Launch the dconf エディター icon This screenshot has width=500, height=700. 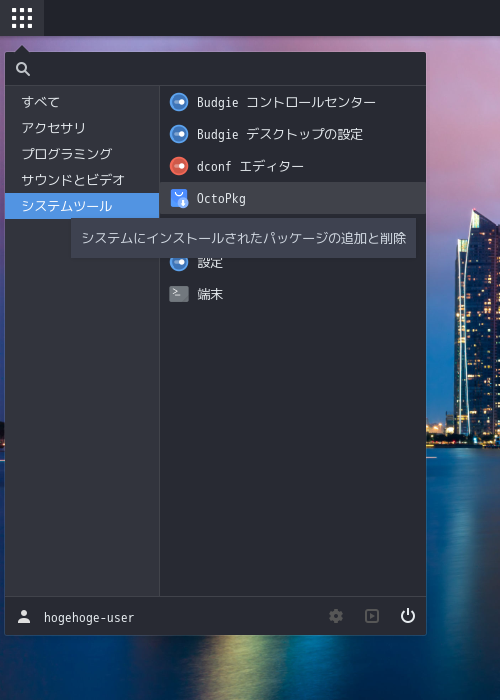[x=179, y=166]
